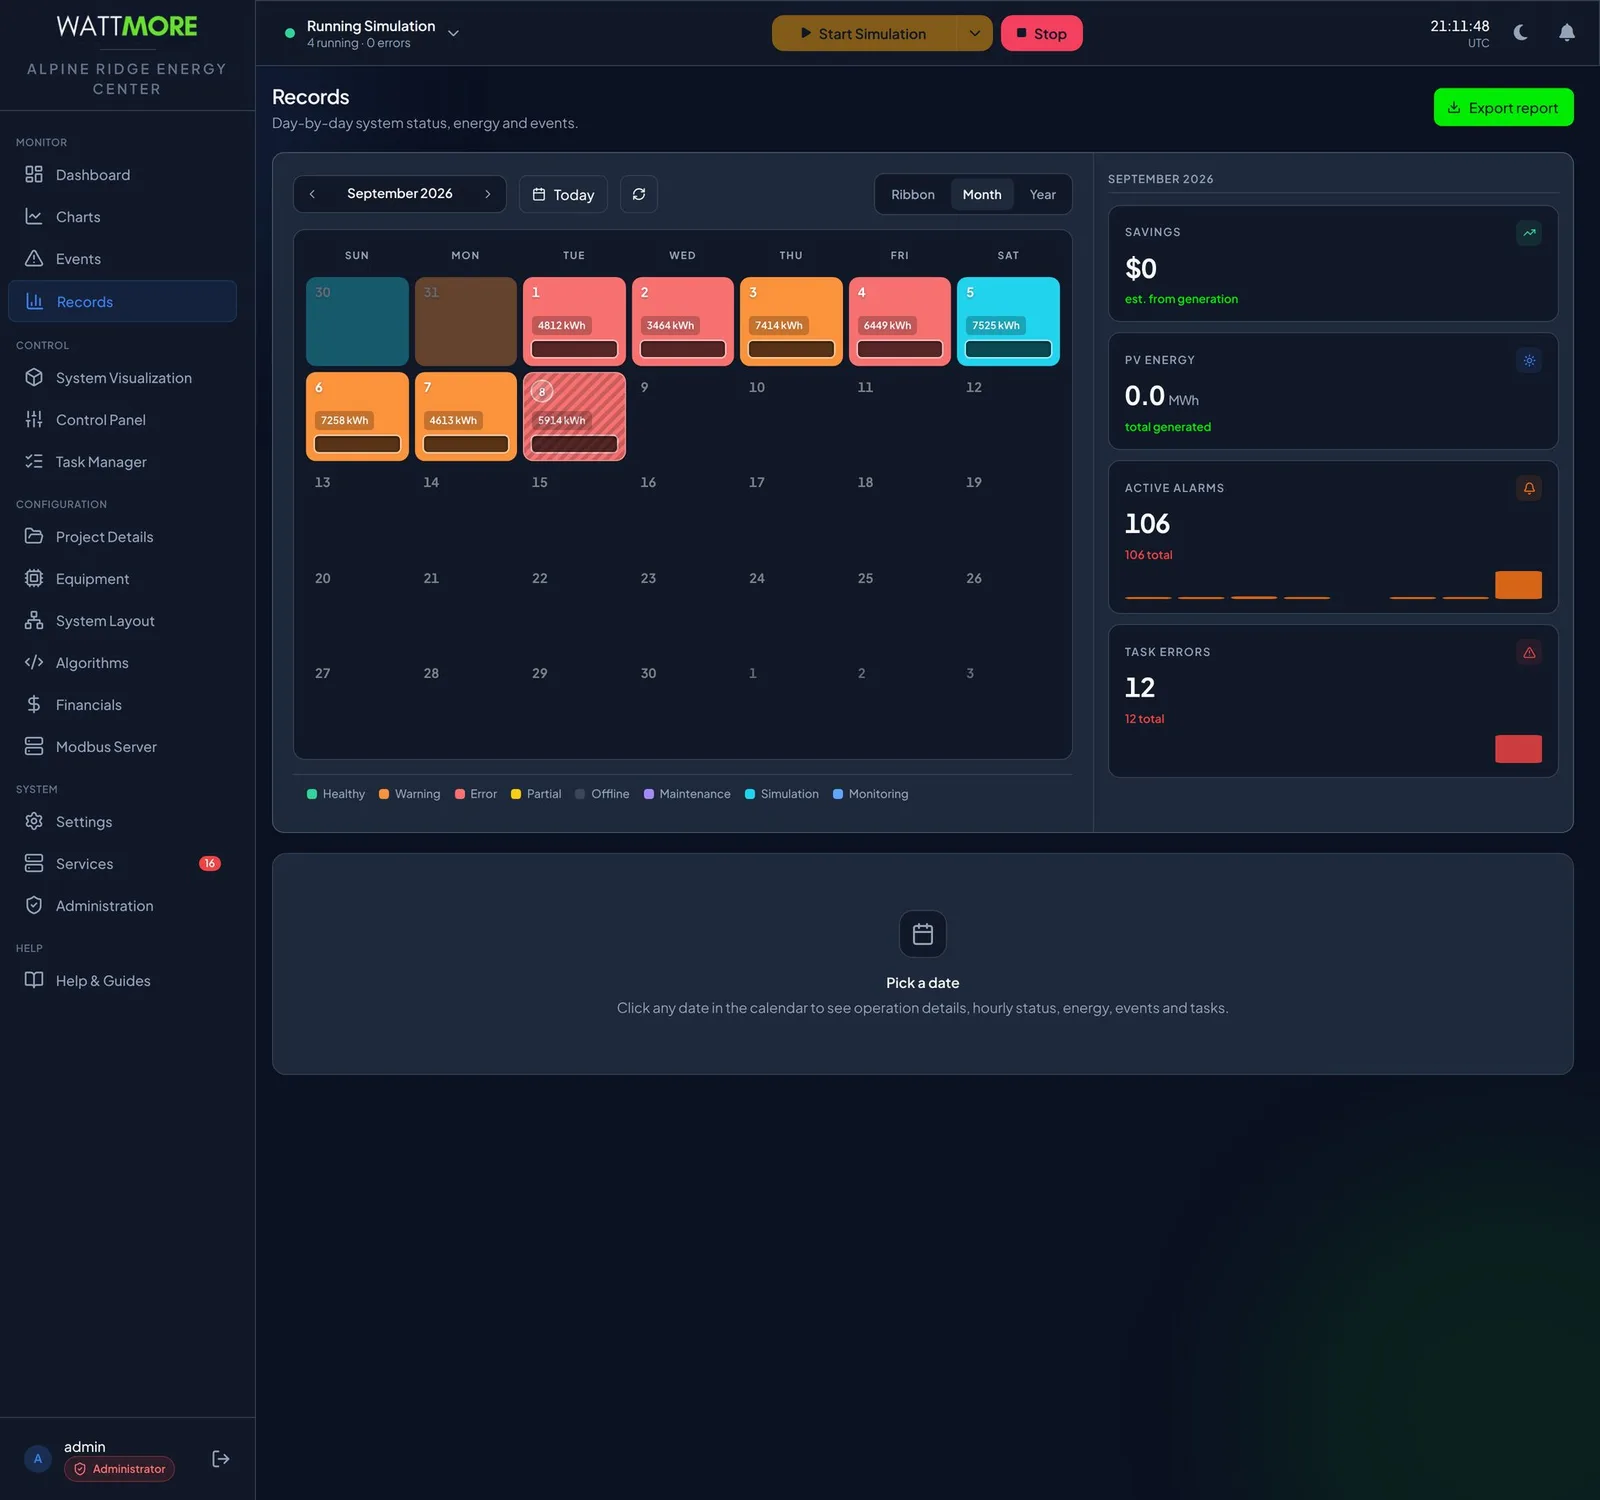Stop the running simulation
The image size is (1600, 1500).
pos(1042,33)
